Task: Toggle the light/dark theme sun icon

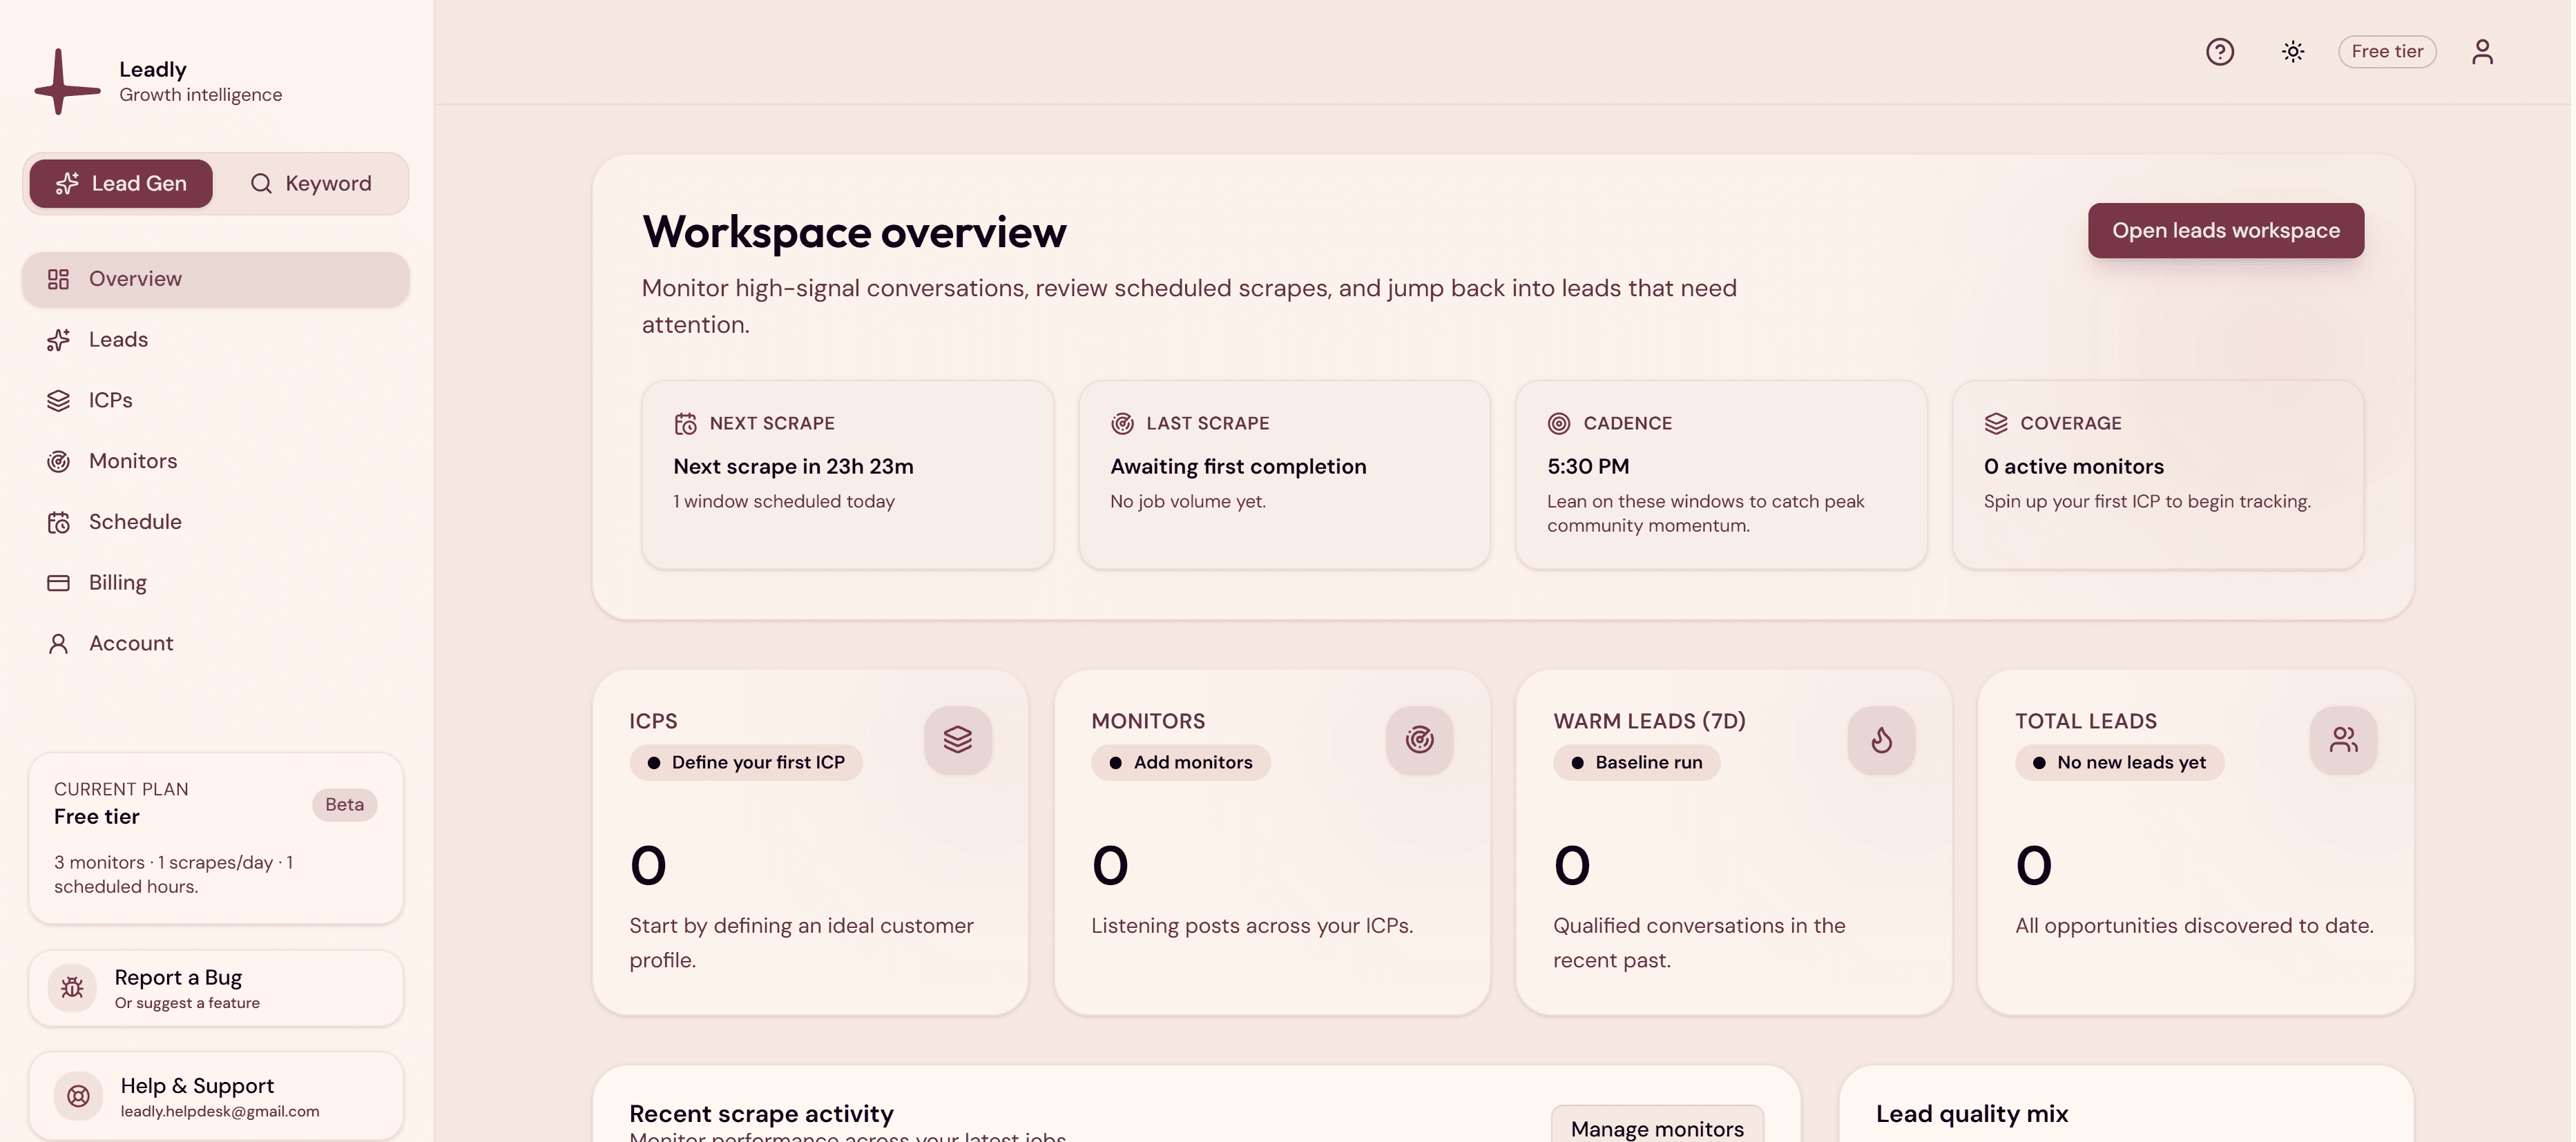Action: [x=2292, y=52]
